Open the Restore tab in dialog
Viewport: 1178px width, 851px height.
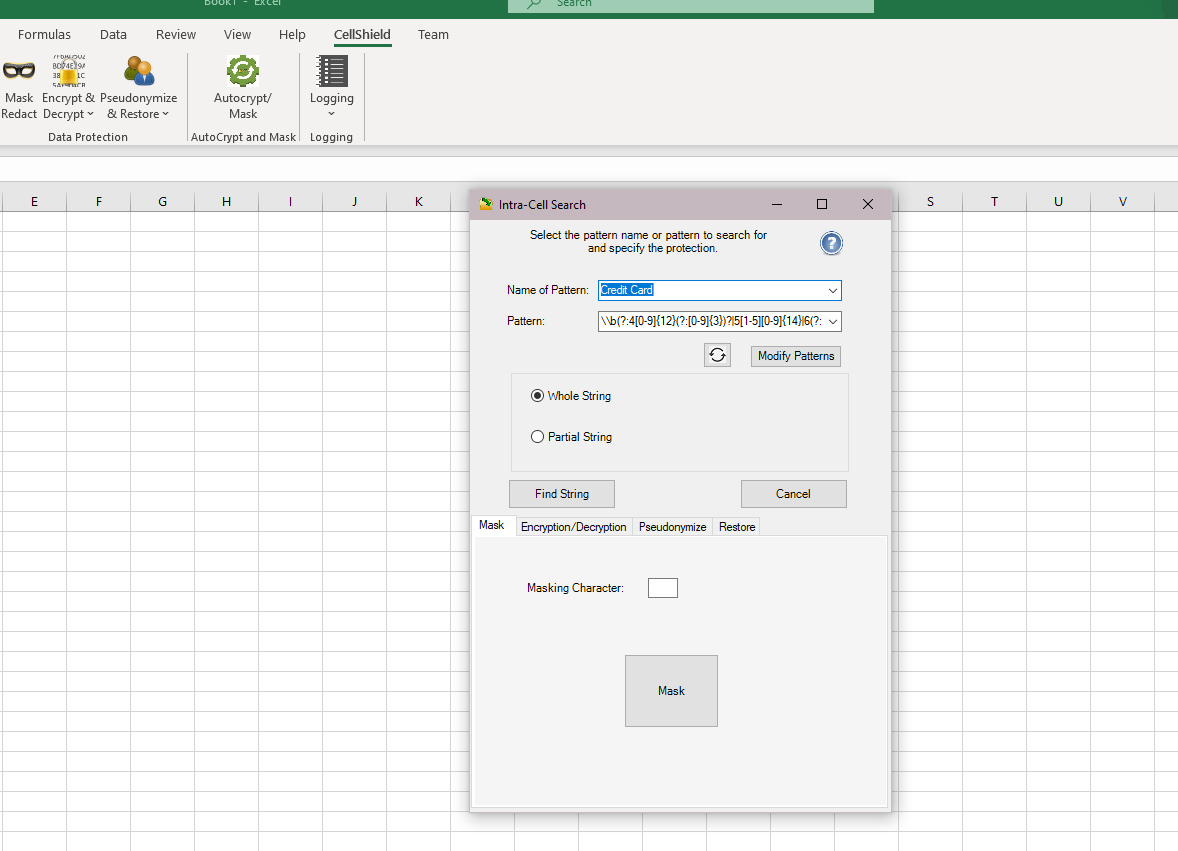[x=737, y=527]
